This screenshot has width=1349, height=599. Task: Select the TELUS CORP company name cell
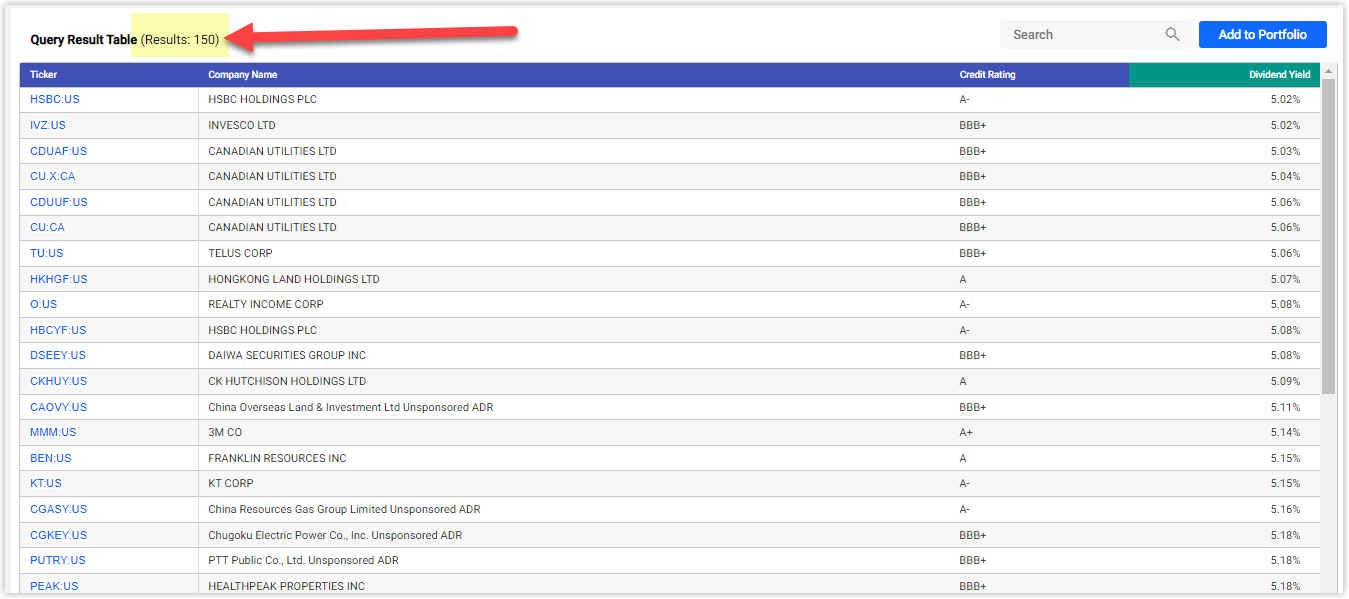[574, 253]
